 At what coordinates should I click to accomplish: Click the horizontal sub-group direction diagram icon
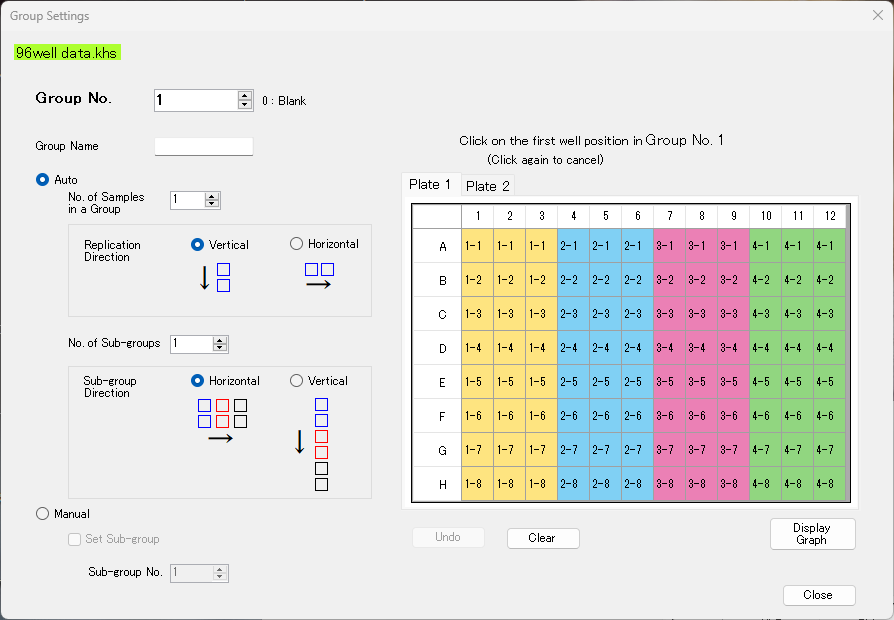222,421
